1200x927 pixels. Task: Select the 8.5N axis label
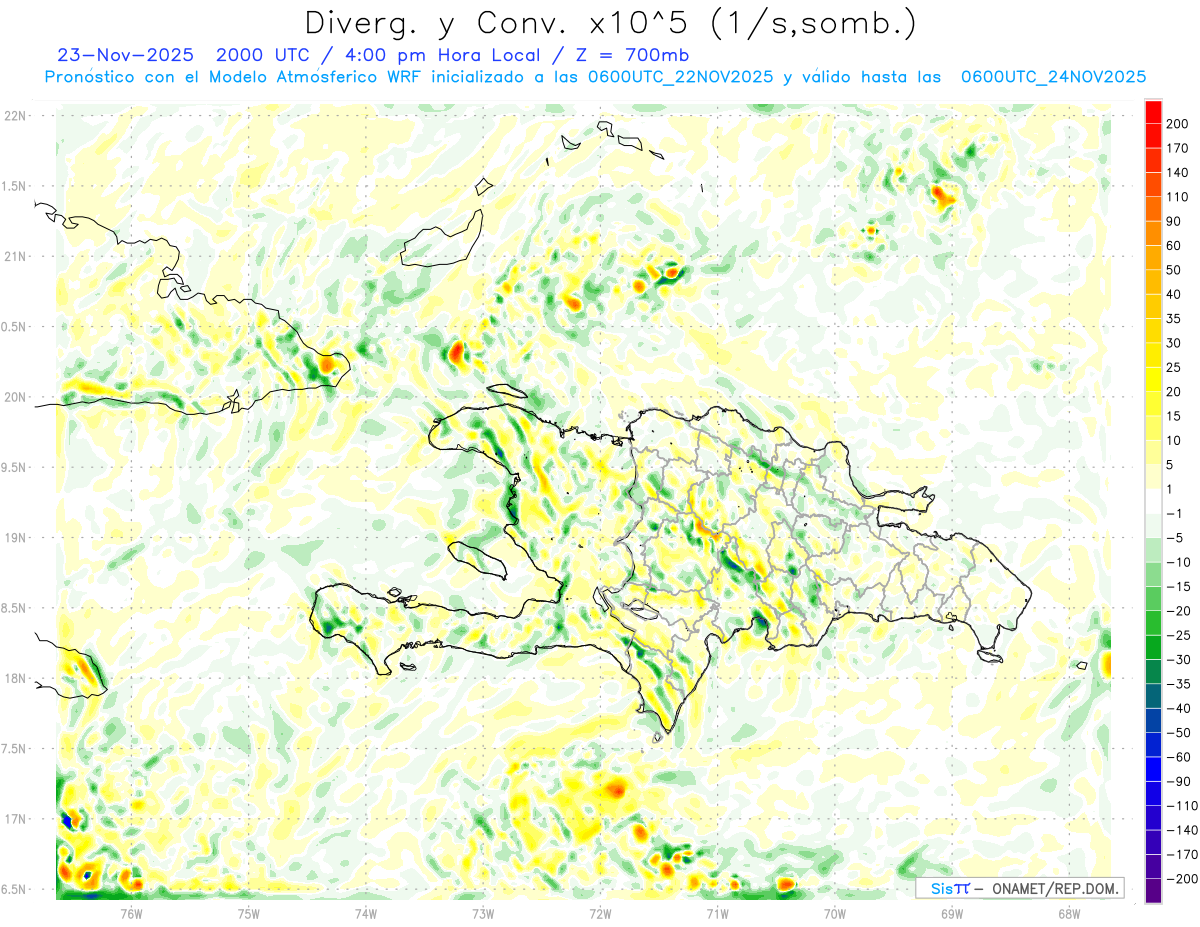tap(15, 608)
